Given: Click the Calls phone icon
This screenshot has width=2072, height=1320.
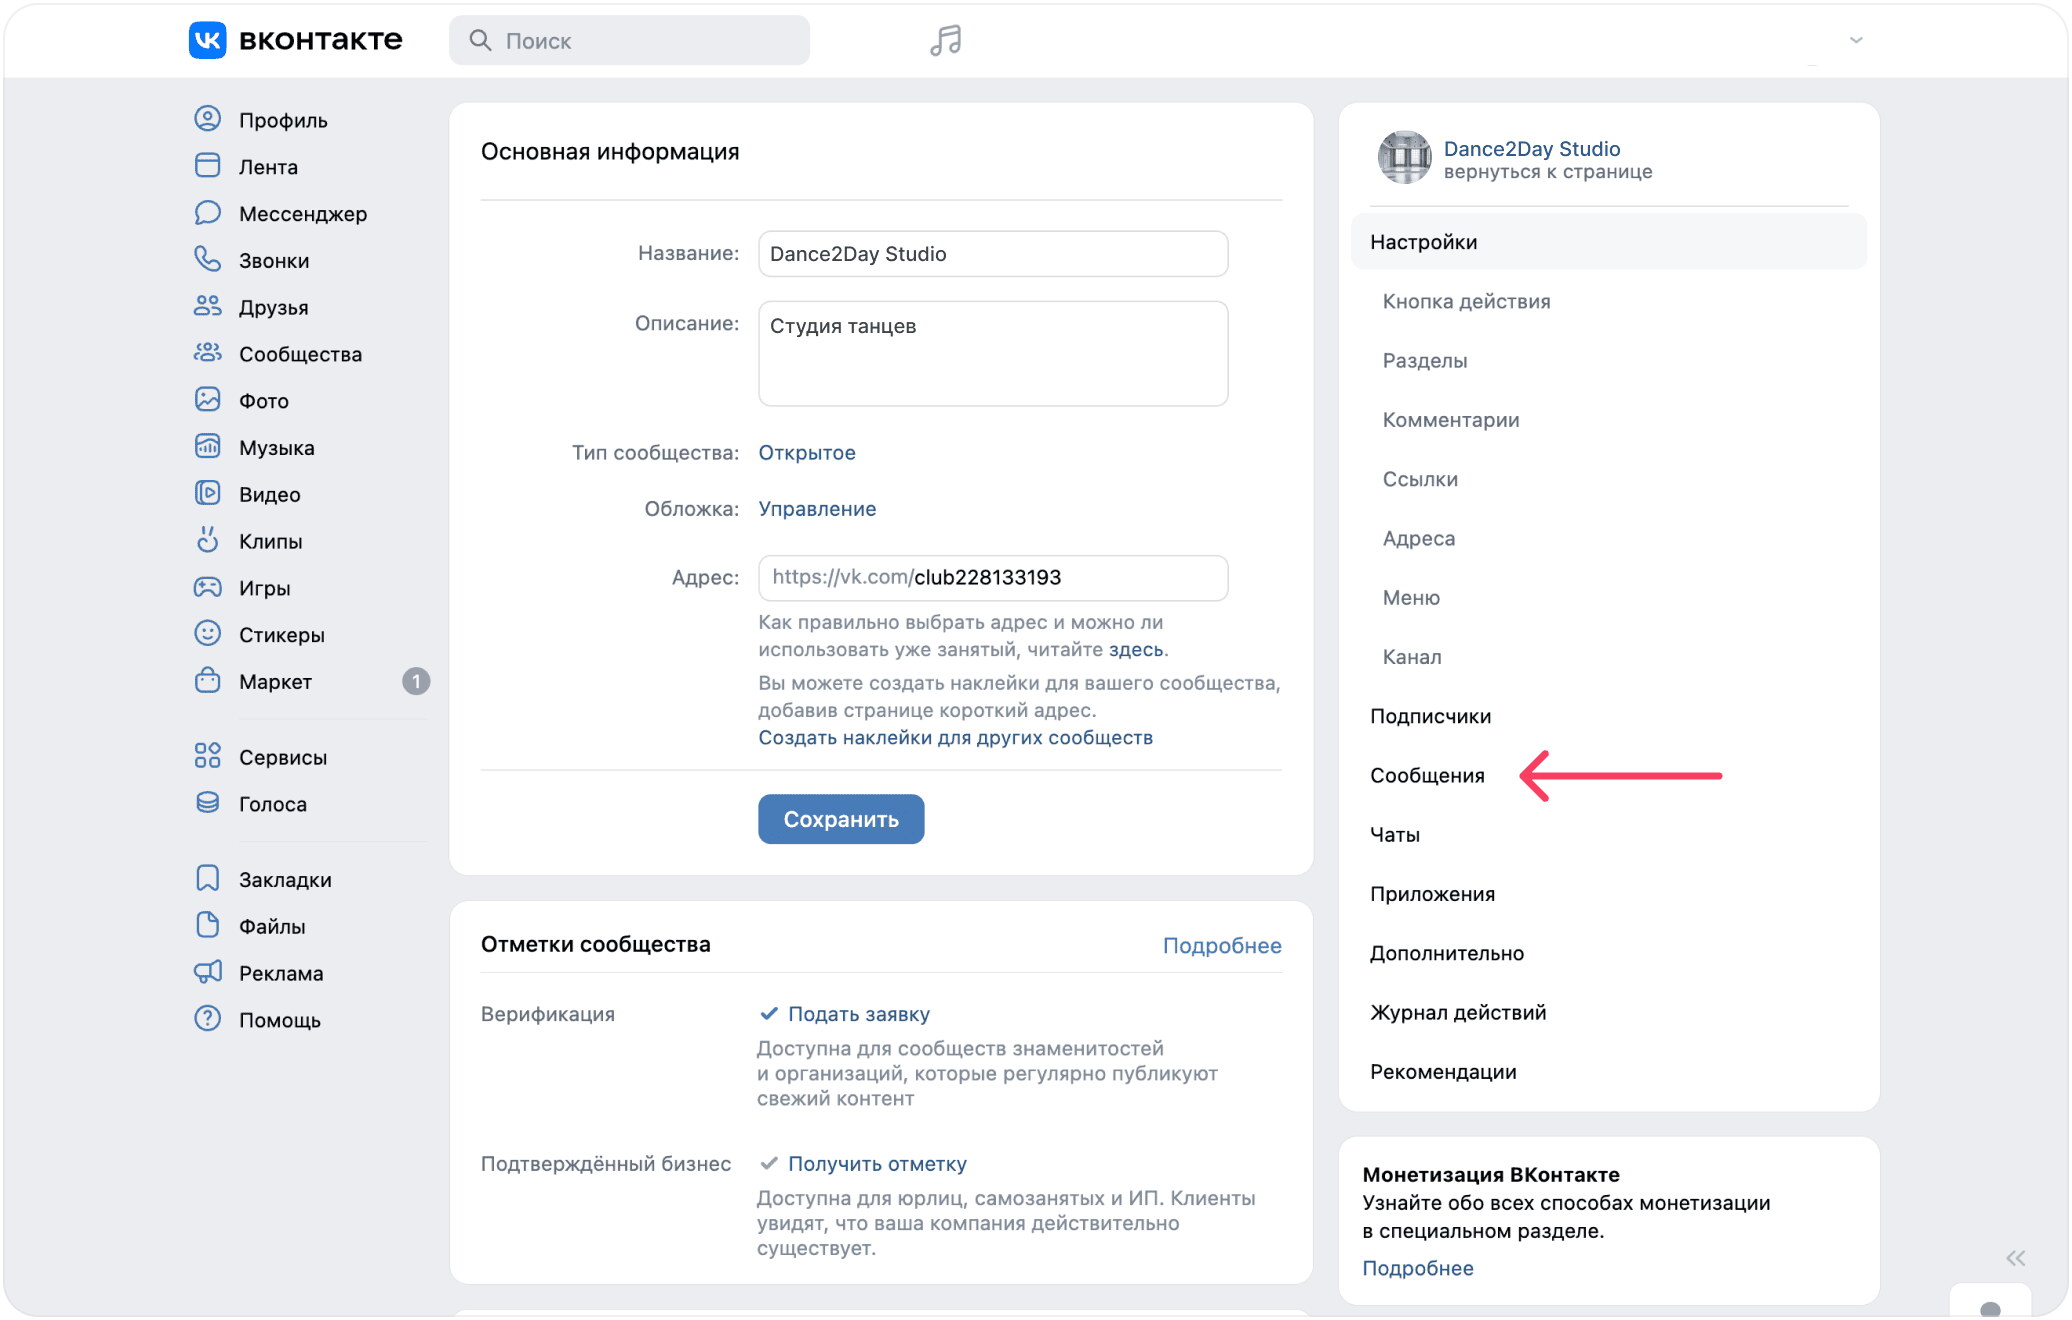Looking at the screenshot, I should pos(207,260).
